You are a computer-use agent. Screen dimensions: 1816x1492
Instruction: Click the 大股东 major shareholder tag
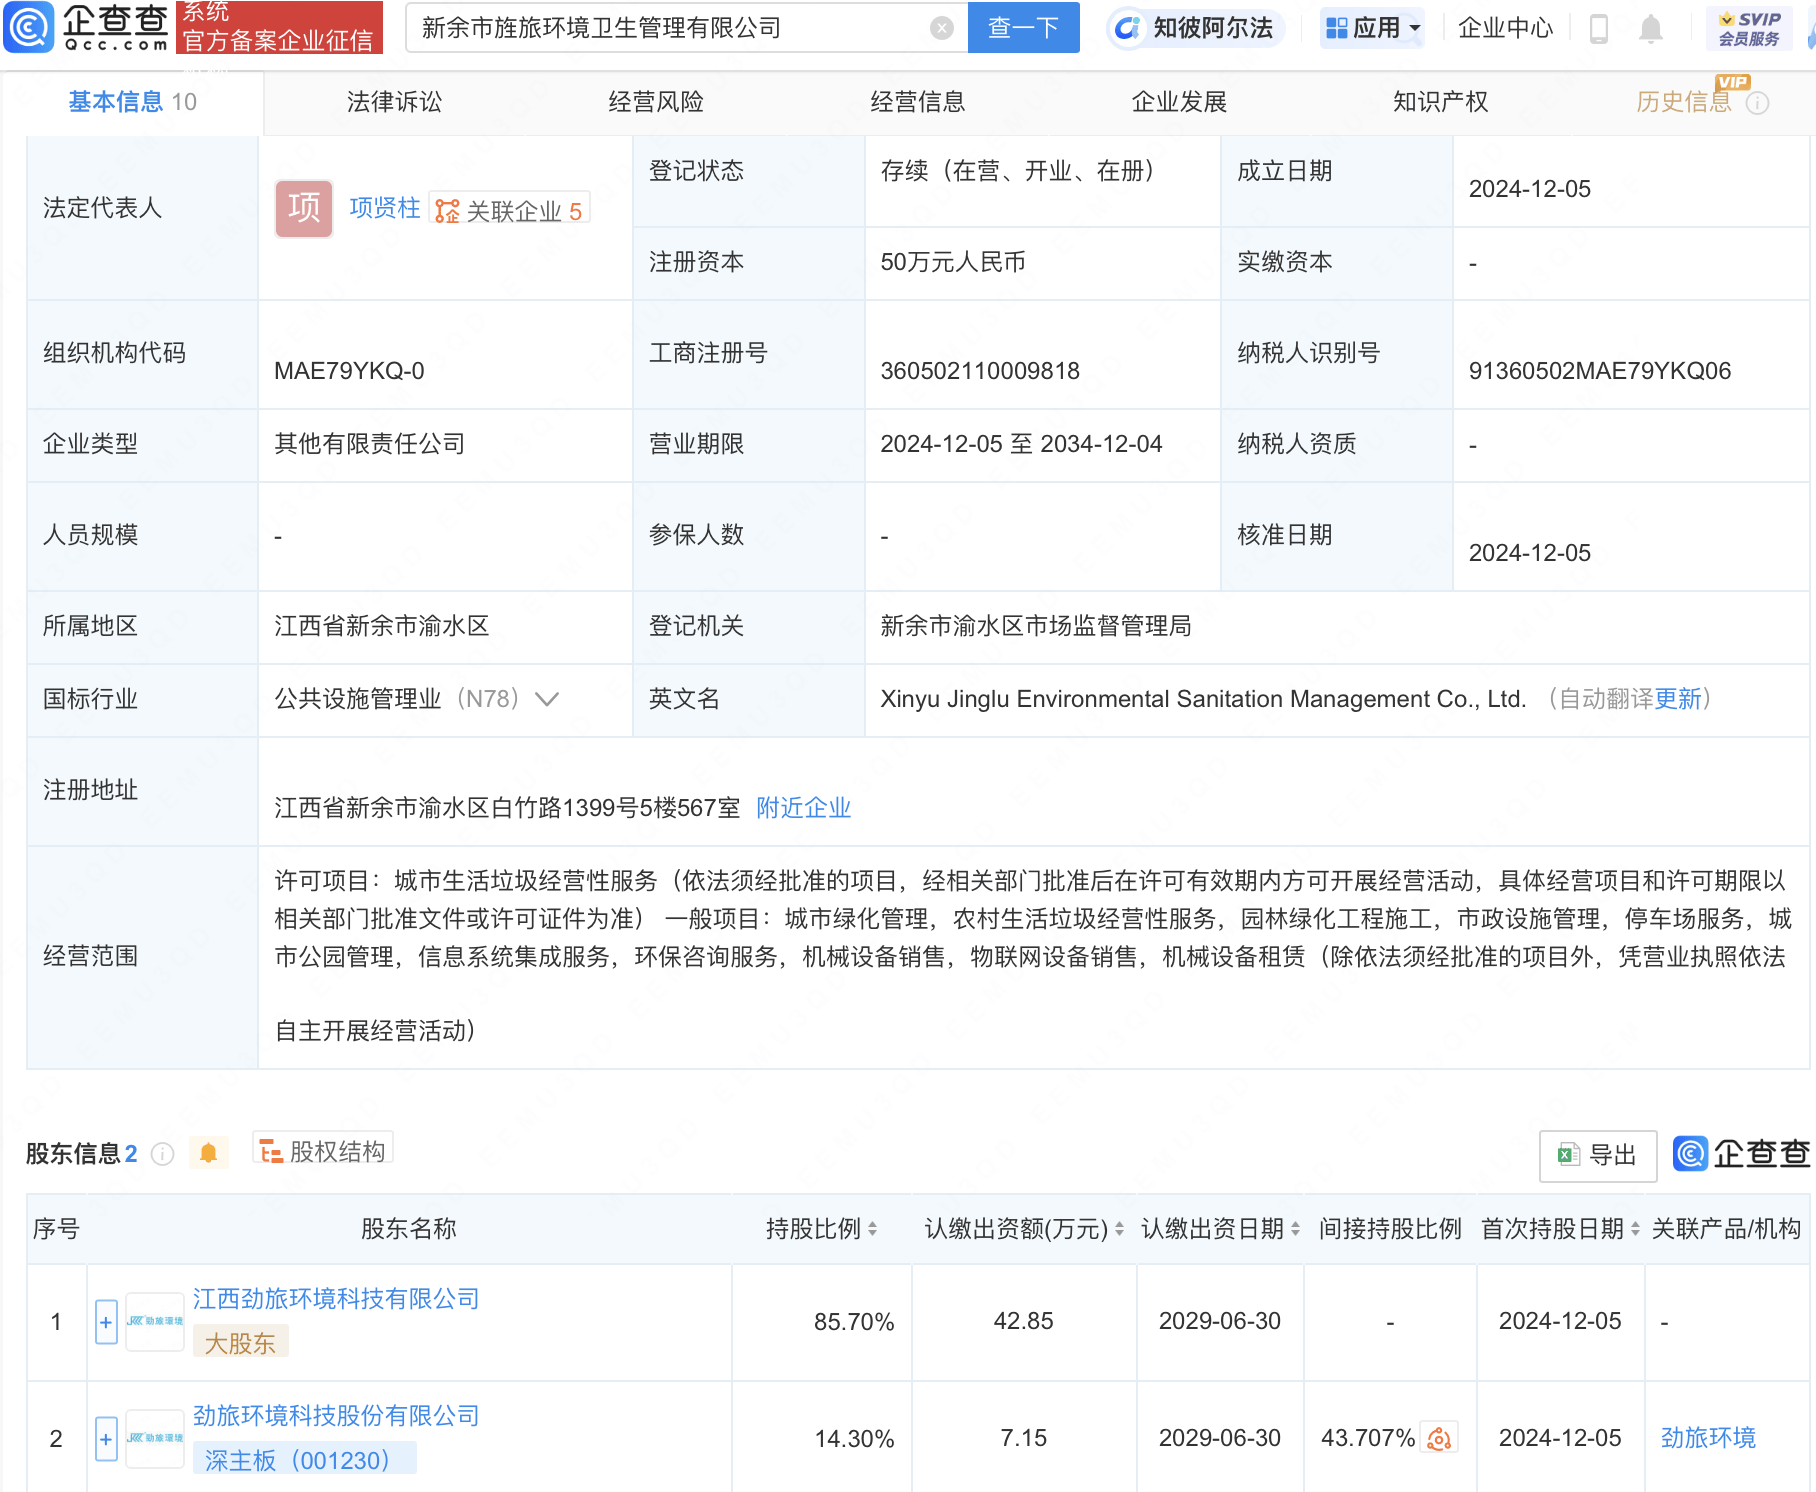coord(240,1343)
